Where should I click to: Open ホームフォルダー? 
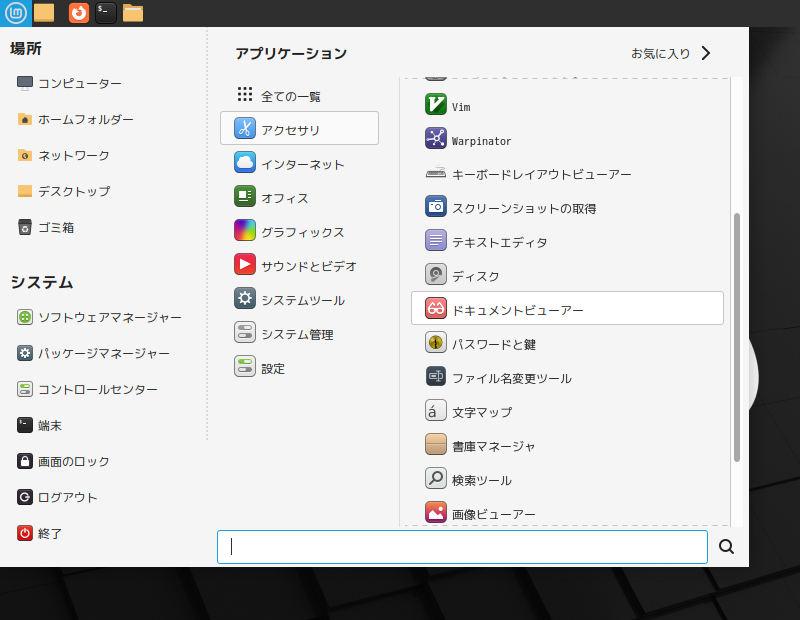click(x=75, y=119)
